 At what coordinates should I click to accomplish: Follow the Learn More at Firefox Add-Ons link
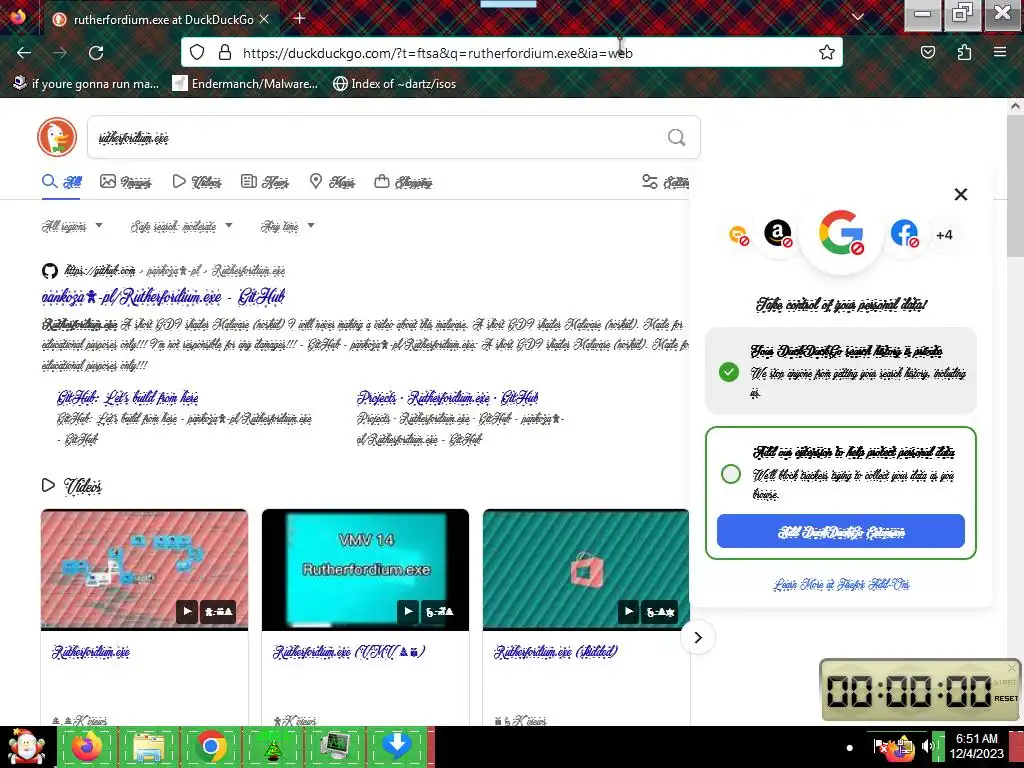pyautogui.click(x=841, y=584)
